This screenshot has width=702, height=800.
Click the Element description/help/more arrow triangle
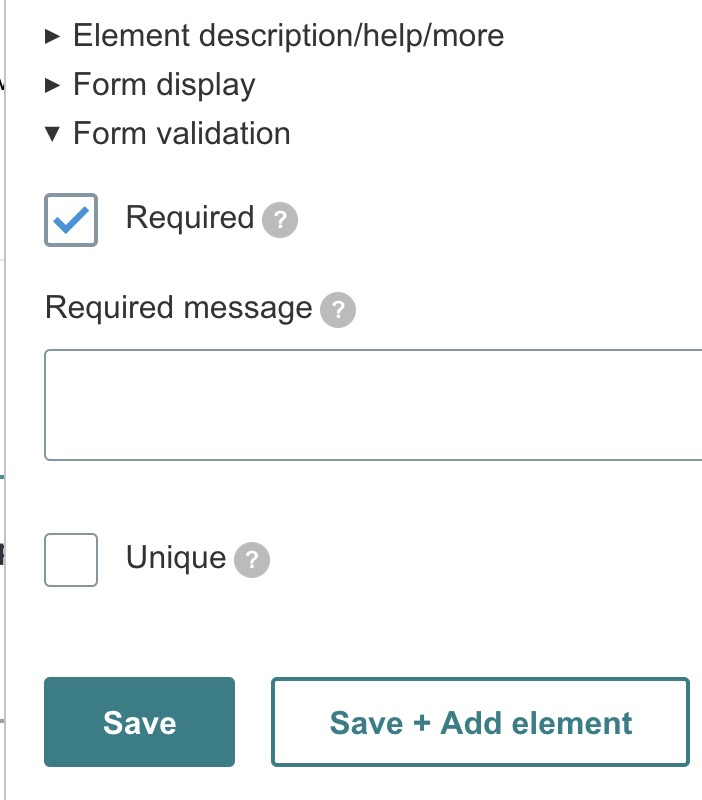point(54,37)
